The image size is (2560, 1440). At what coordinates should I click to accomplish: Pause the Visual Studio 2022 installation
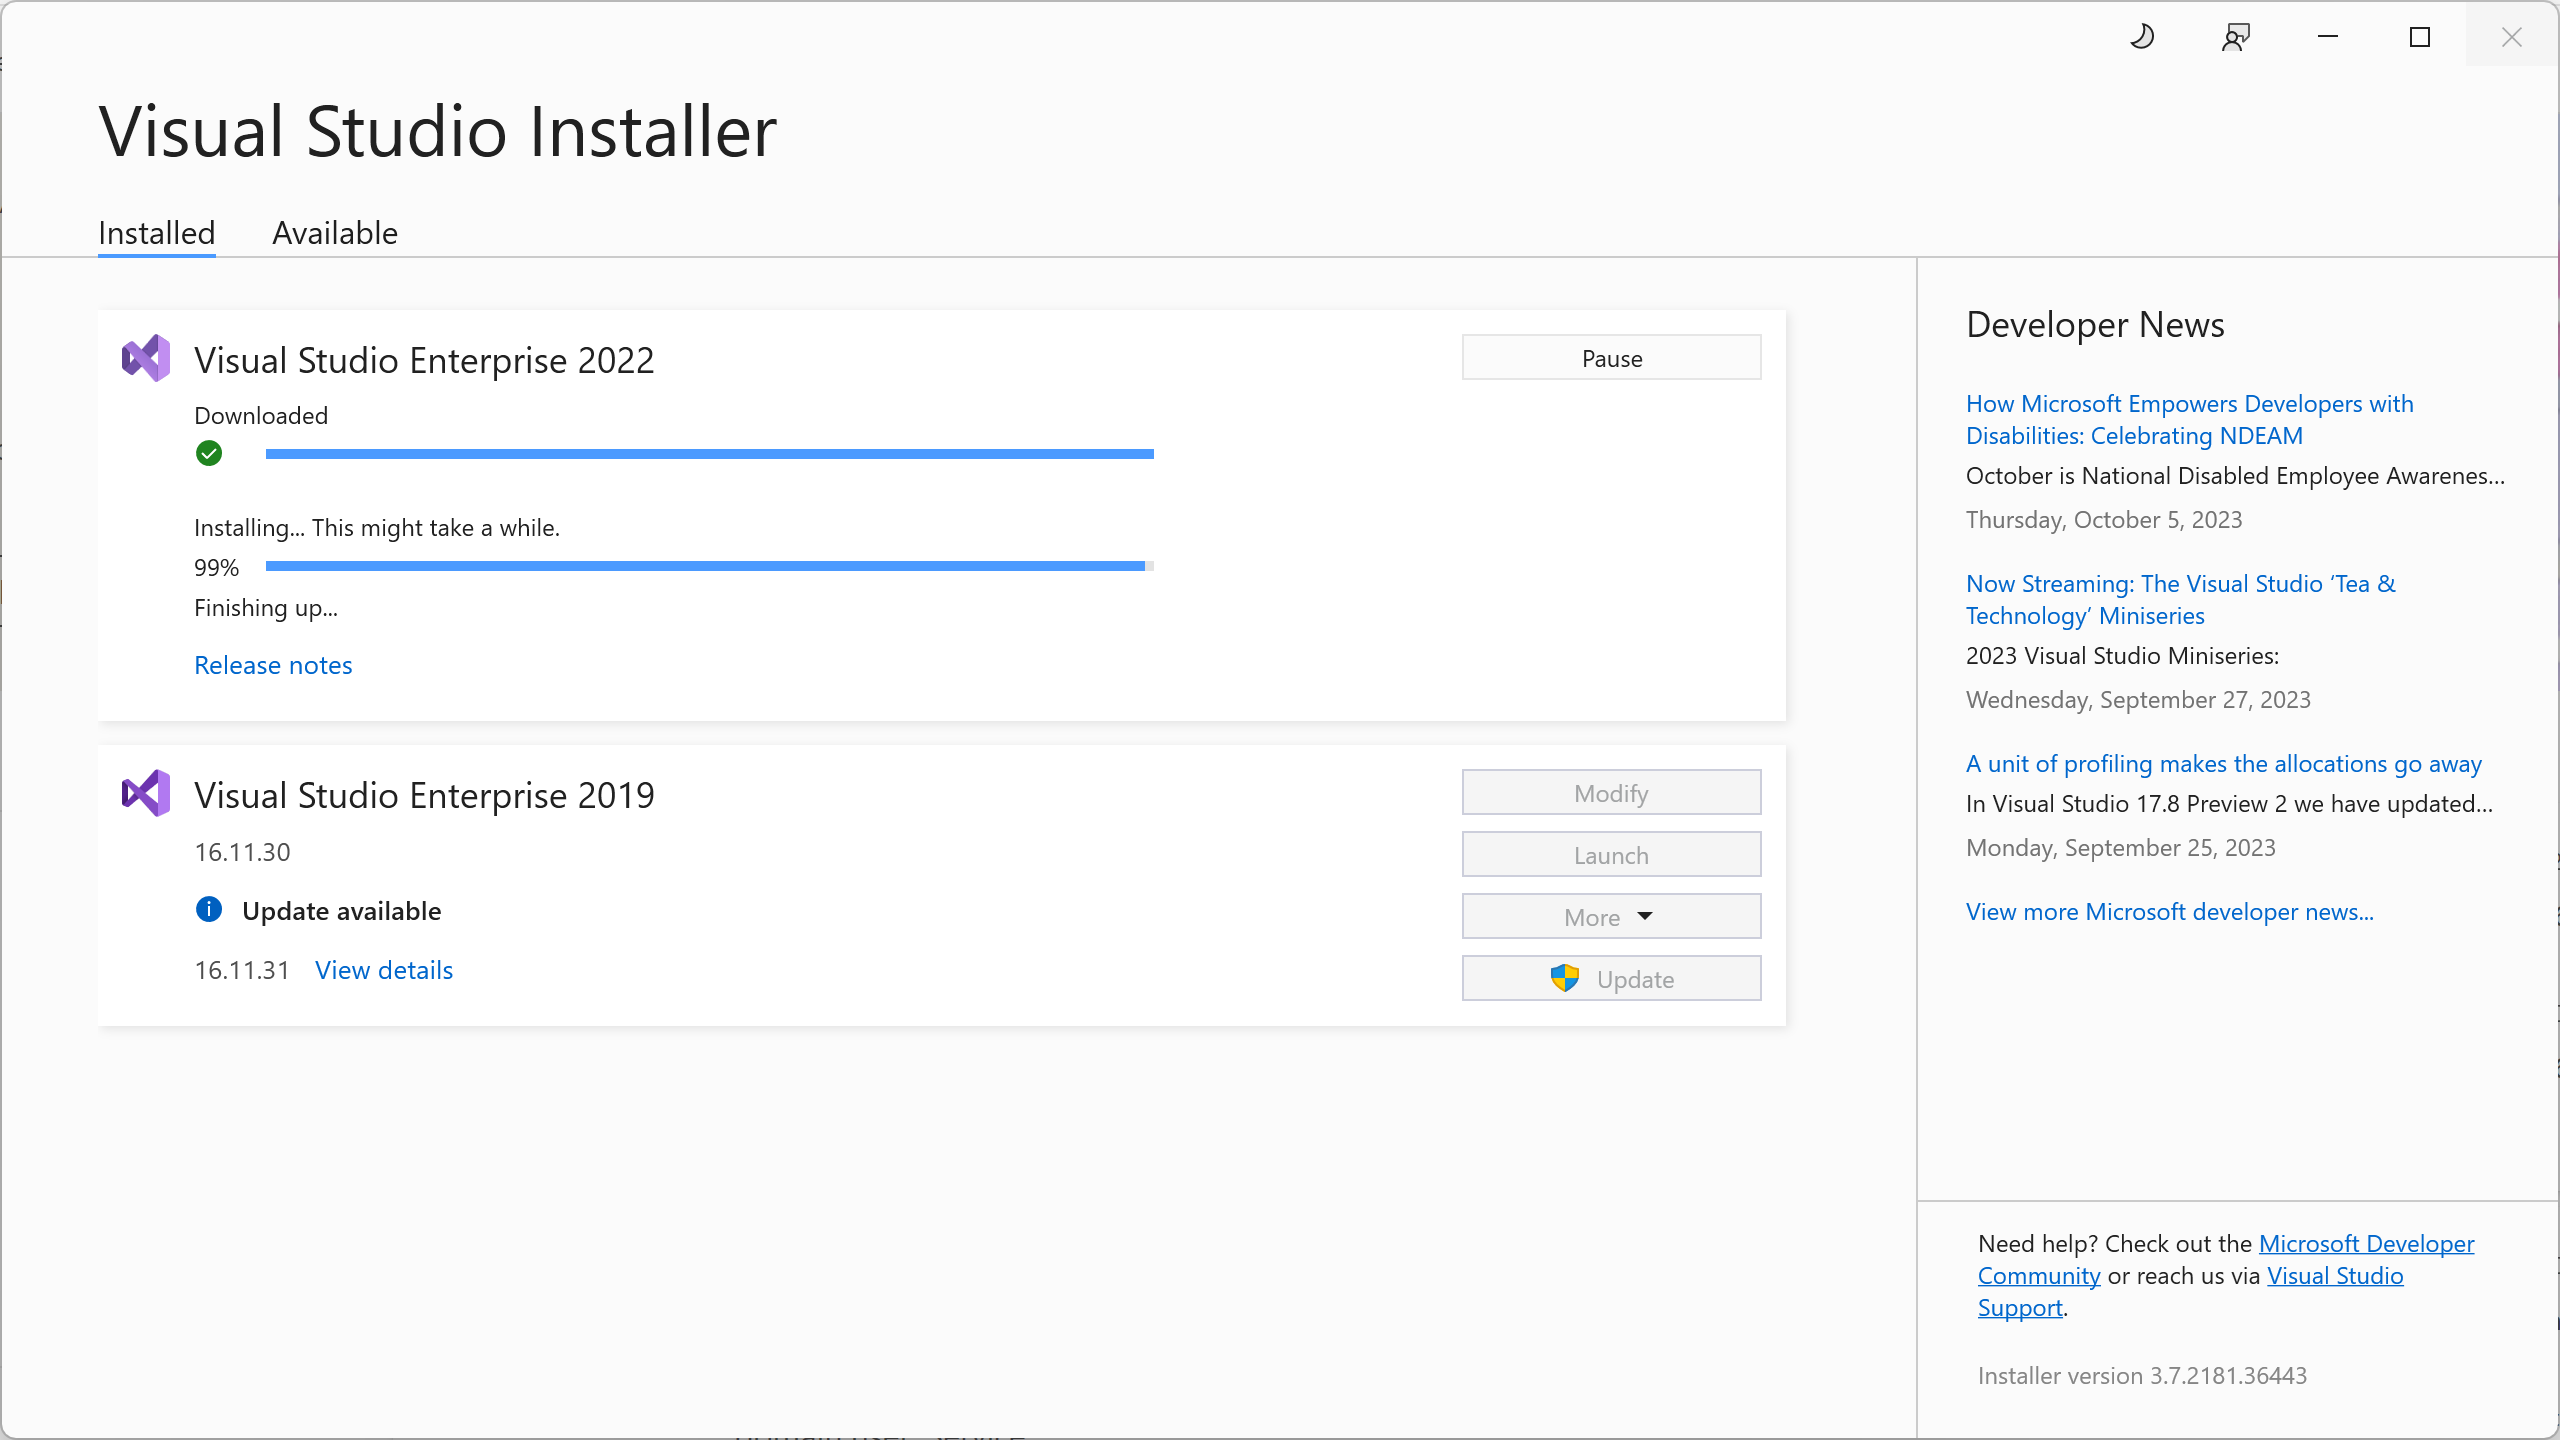click(x=1610, y=357)
